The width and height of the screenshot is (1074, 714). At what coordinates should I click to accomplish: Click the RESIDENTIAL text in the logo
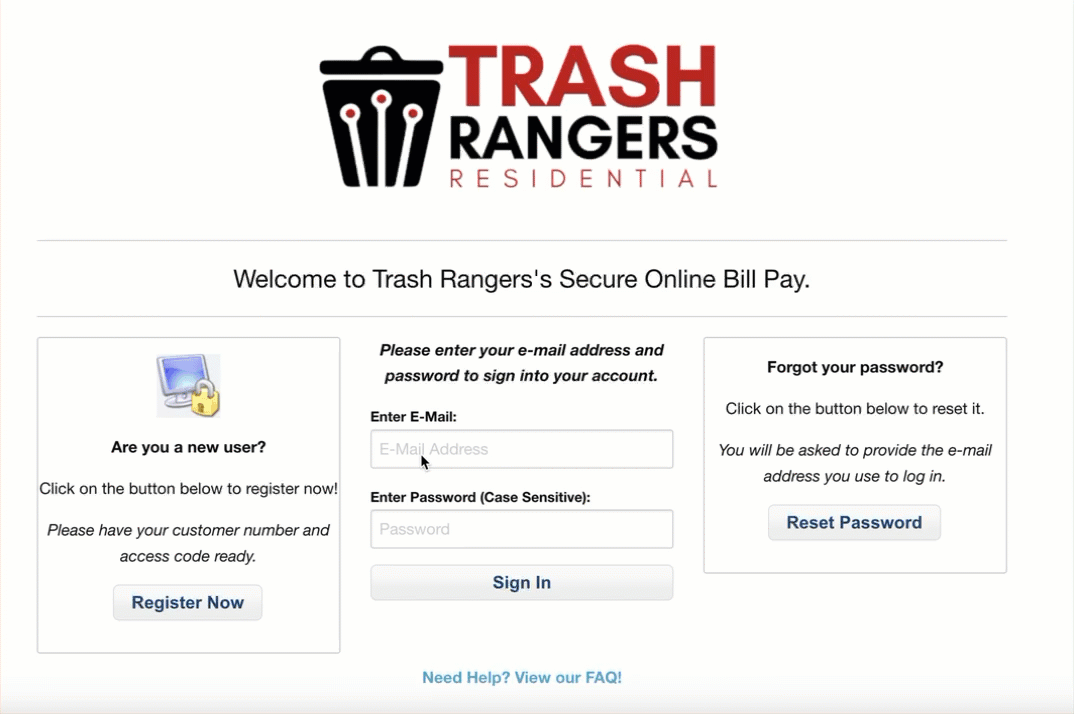[583, 179]
